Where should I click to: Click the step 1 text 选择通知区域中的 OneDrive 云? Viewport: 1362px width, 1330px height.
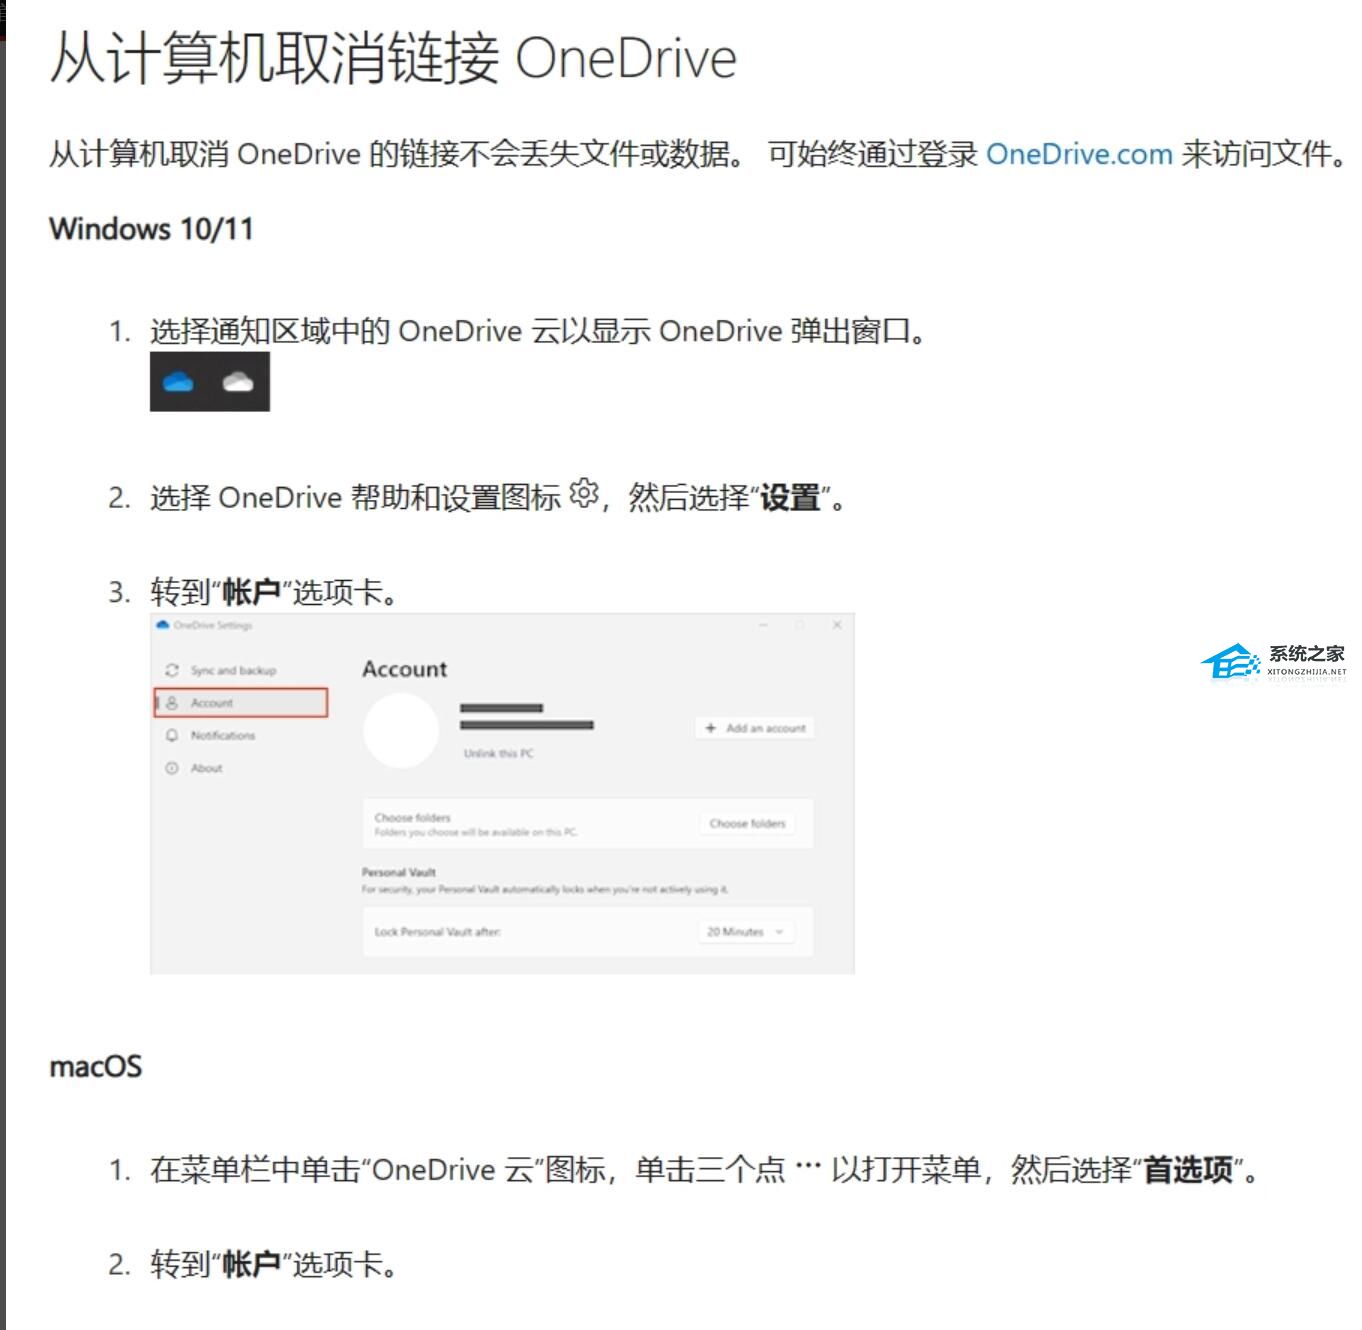click(355, 331)
